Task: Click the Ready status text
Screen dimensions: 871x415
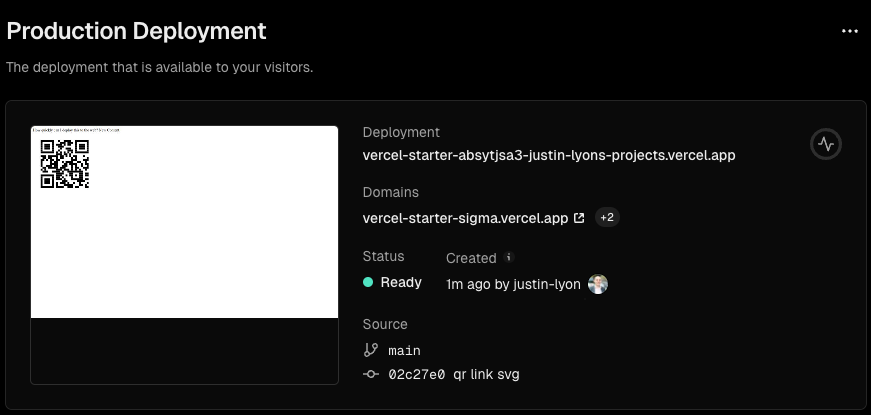Action: pos(401,282)
